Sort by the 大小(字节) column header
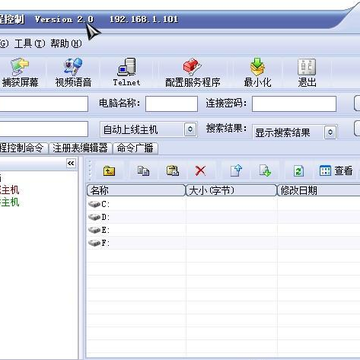This screenshot has width=360, height=360. pos(231,190)
